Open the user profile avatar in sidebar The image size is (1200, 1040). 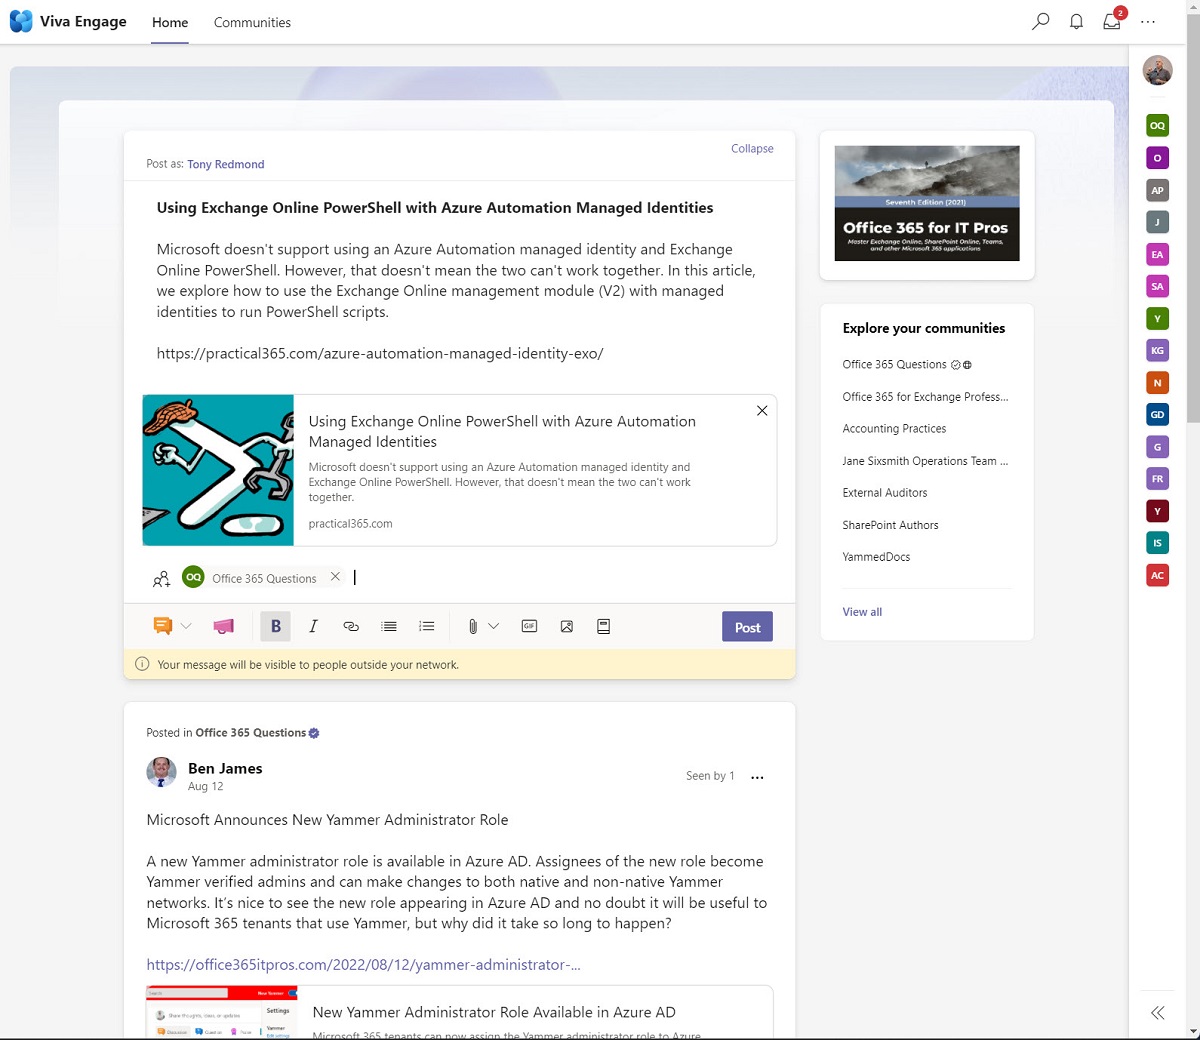click(1157, 71)
